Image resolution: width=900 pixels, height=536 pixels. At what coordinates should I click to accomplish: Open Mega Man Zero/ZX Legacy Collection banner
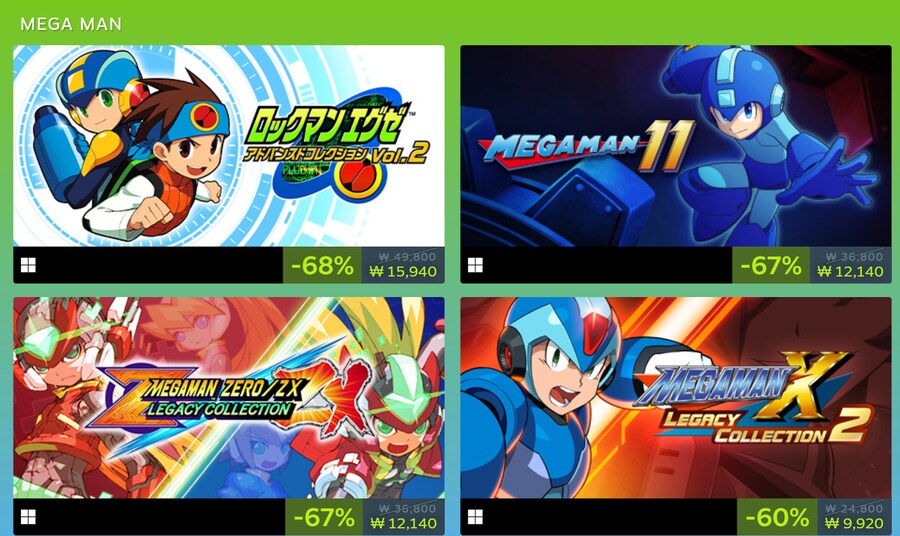point(228,398)
